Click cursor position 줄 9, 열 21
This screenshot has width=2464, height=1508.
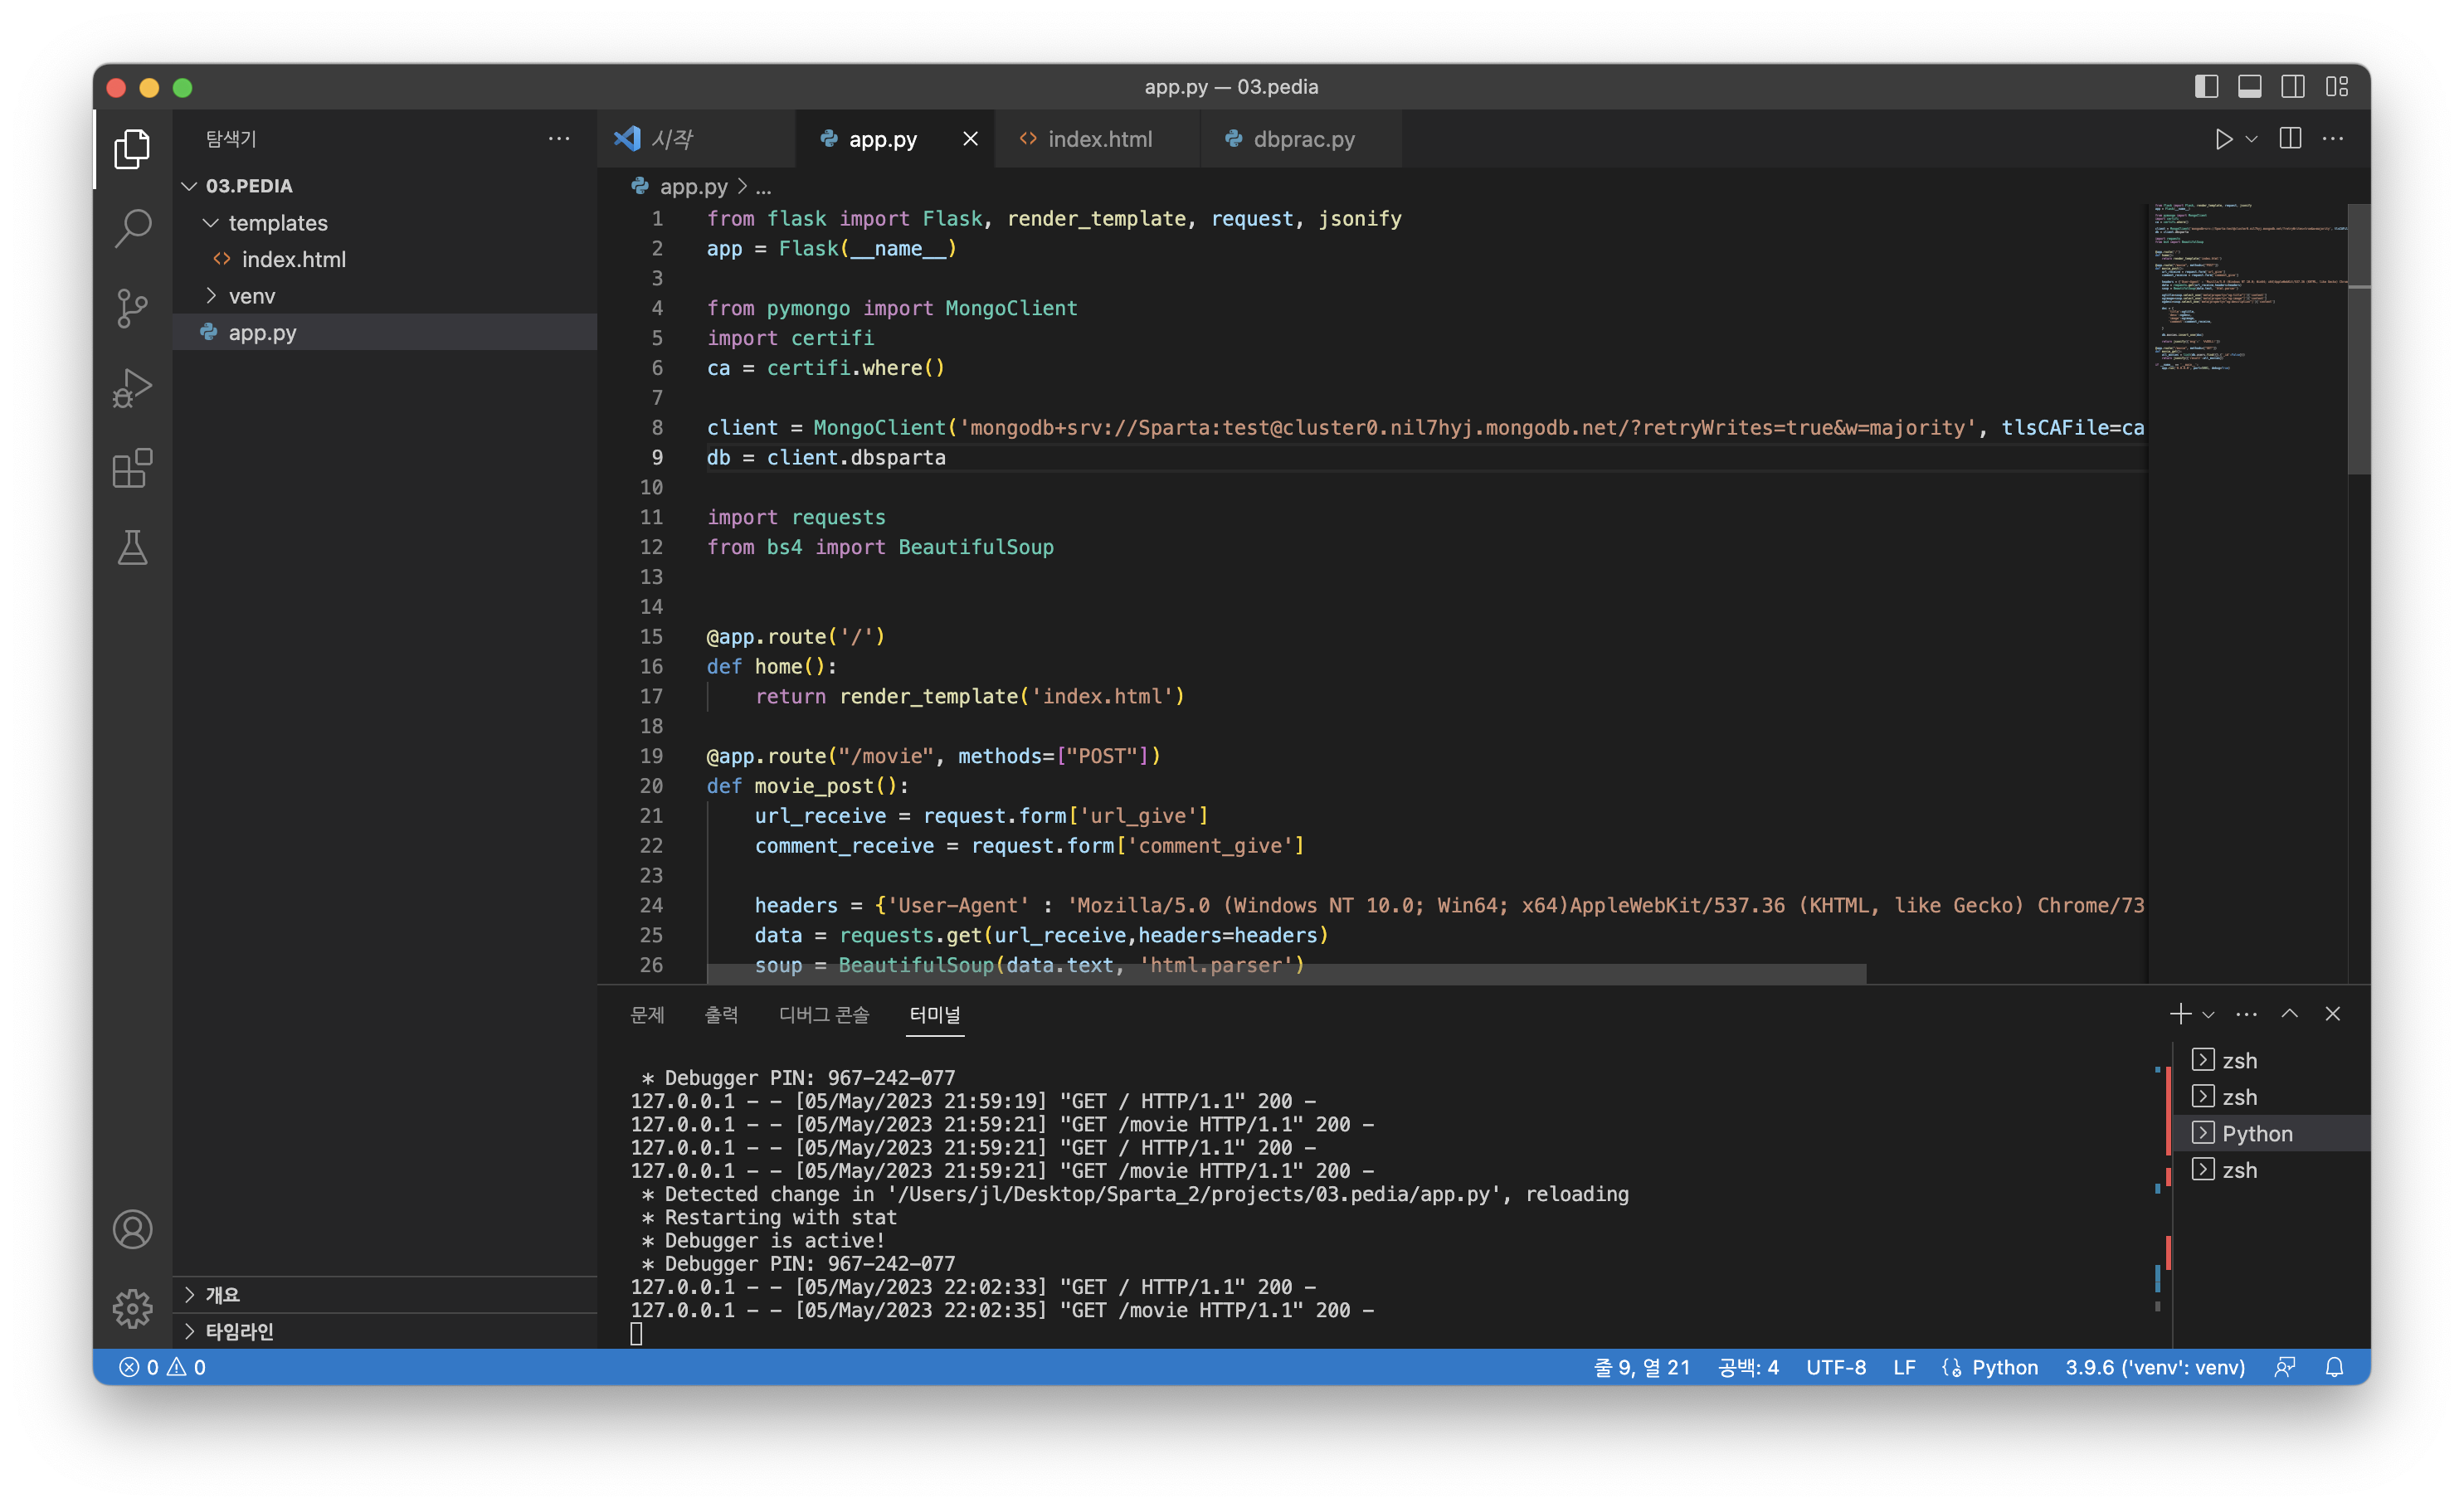pyautogui.click(x=1642, y=1367)
